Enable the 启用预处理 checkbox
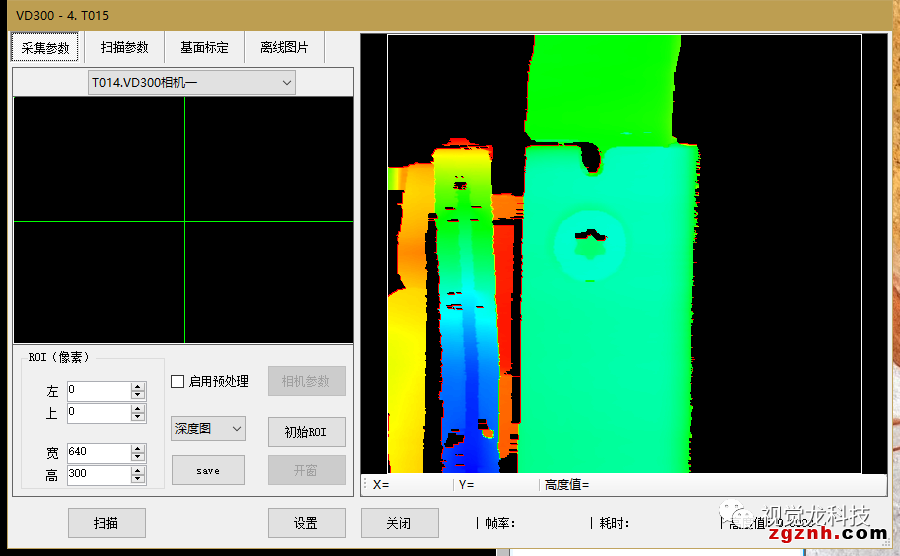 (x=178, y=381)
